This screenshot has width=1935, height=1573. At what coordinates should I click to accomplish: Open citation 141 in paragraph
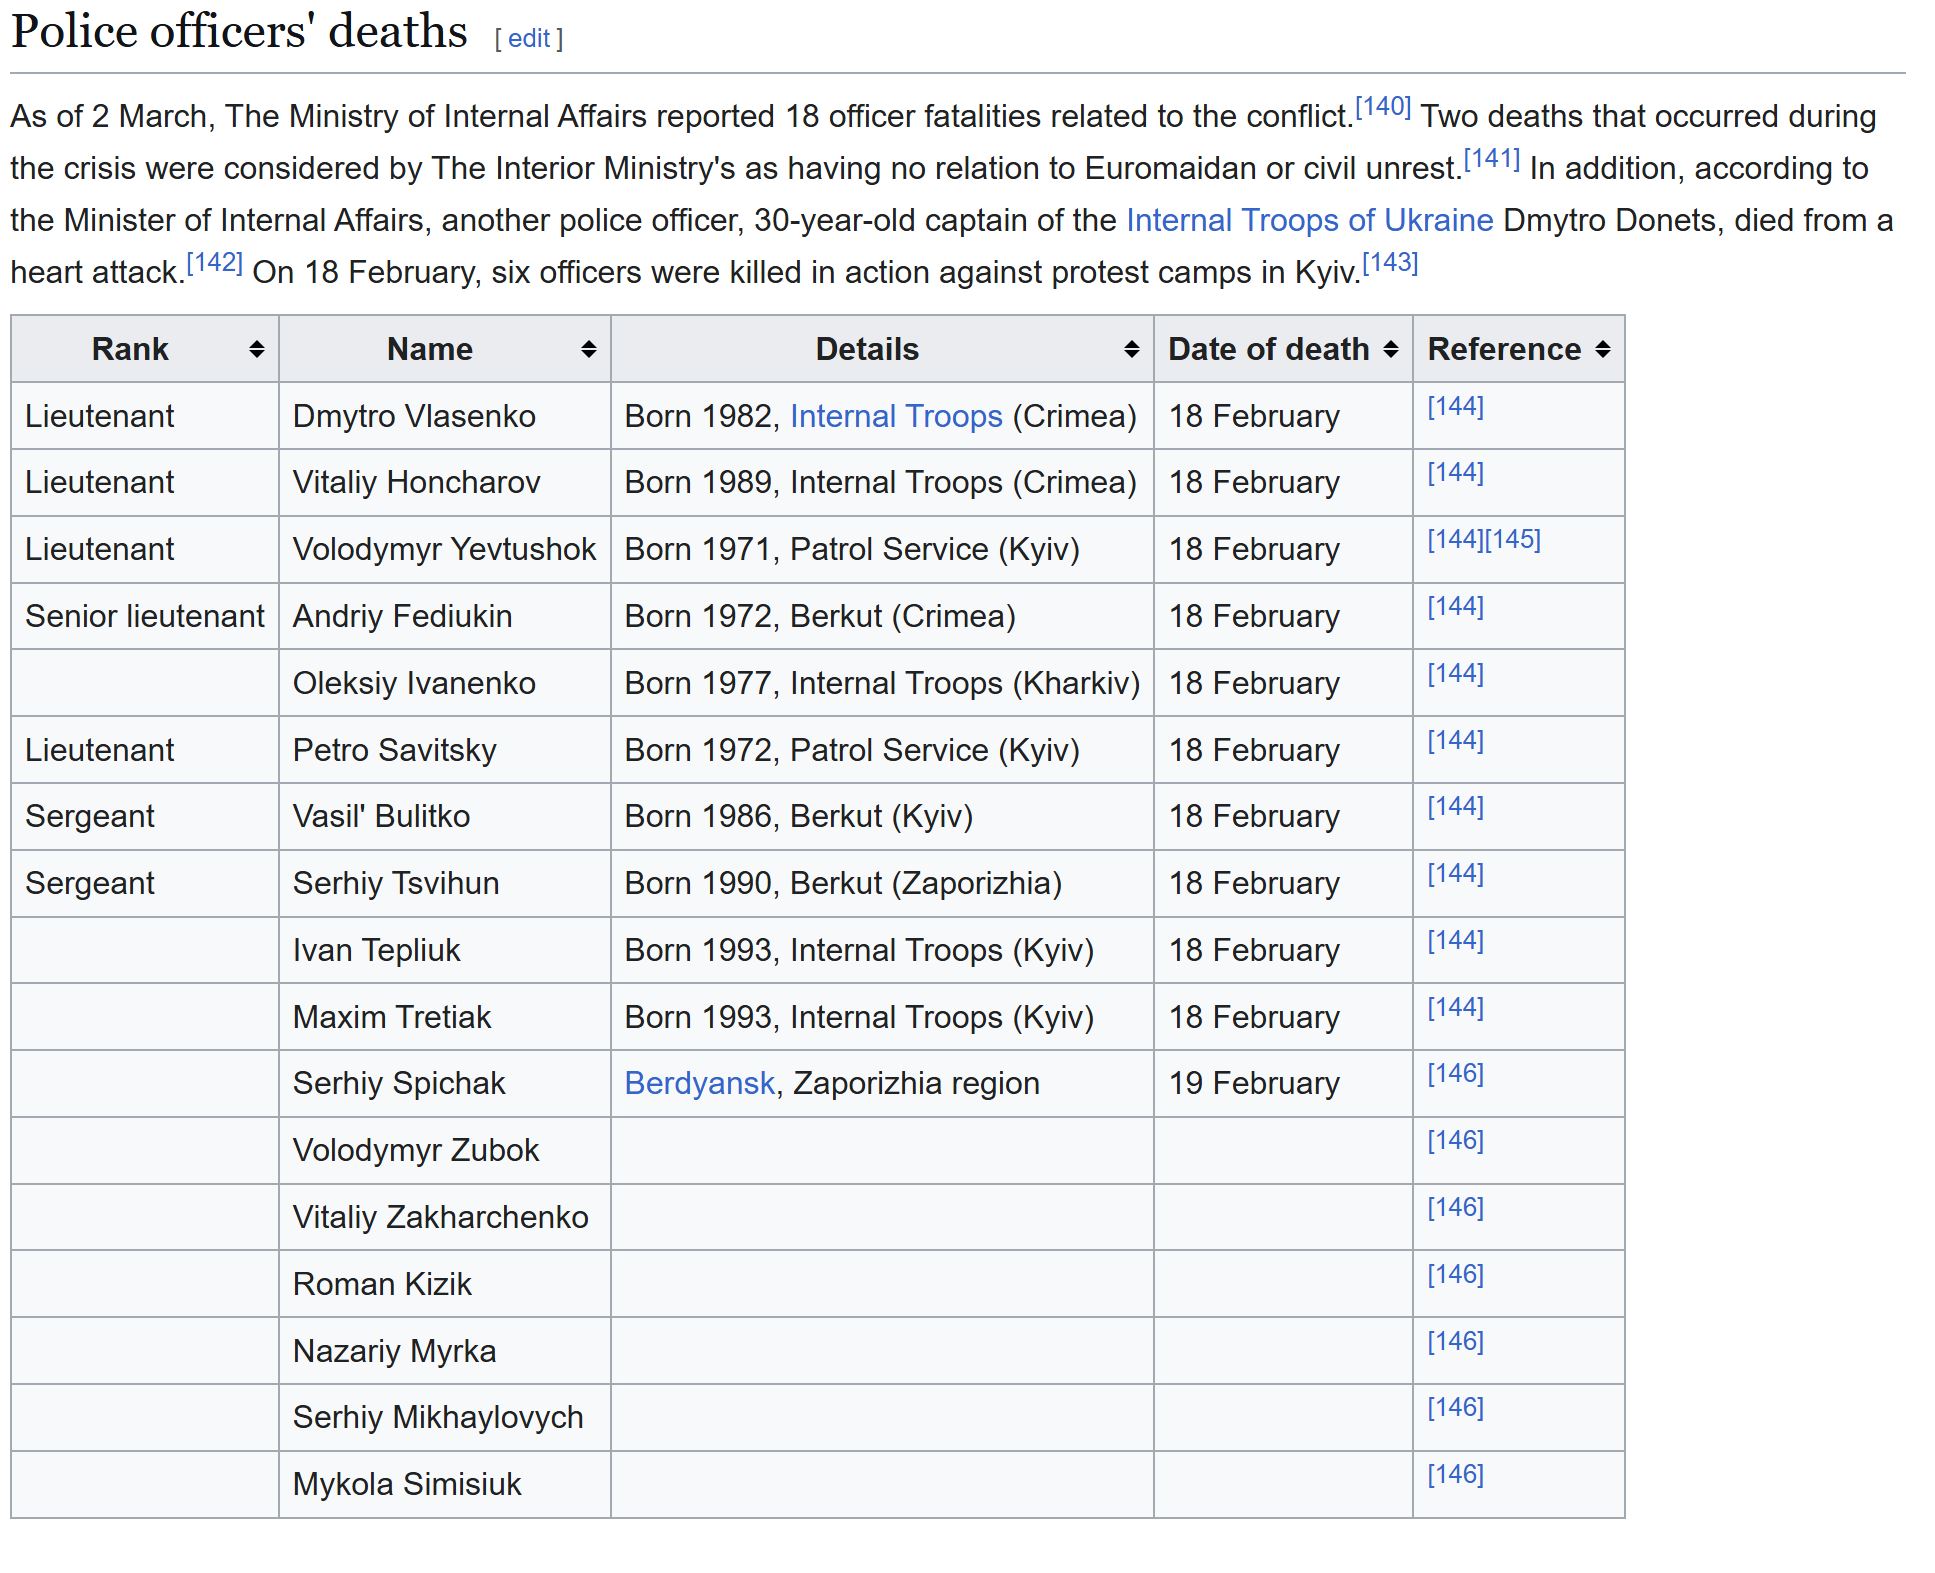click(x=1491, y=159)
